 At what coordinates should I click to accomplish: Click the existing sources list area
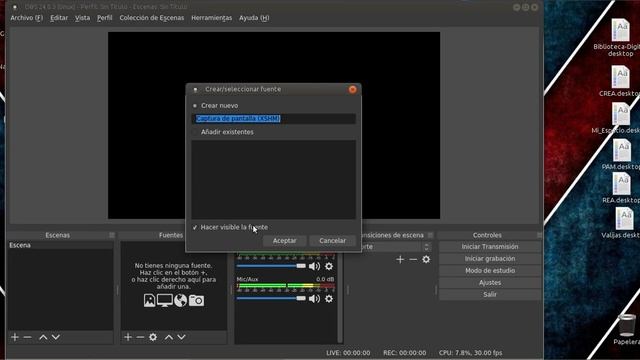pyautogui.click(x=273, y=180)
